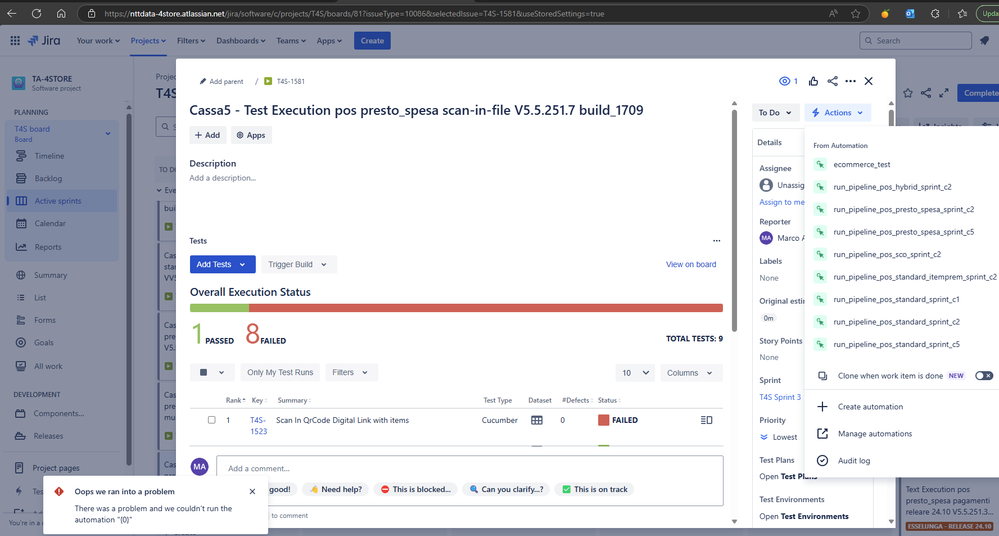Click the Jira Search field
This screenshot has width=999, height=536.
tap(916, 40)
